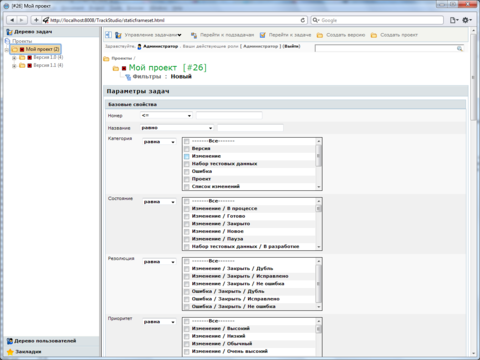Click the search magnifier icon in TrackStudio
The height and width of the screenshot is (360, 480).
tap(460, 49)
